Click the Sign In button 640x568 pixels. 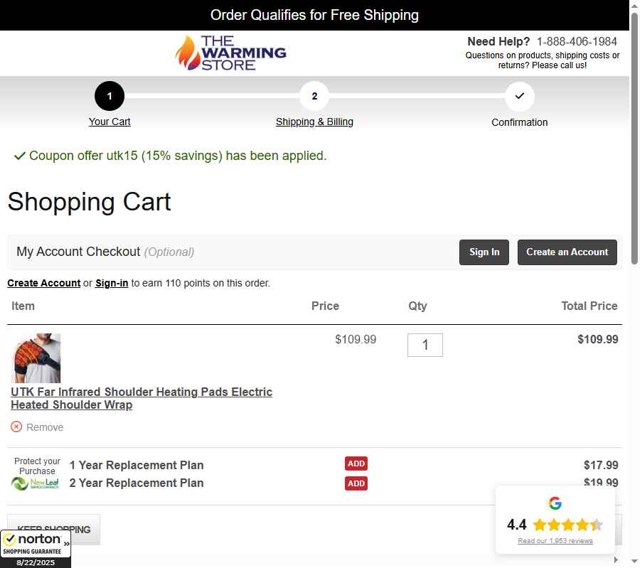484,252
